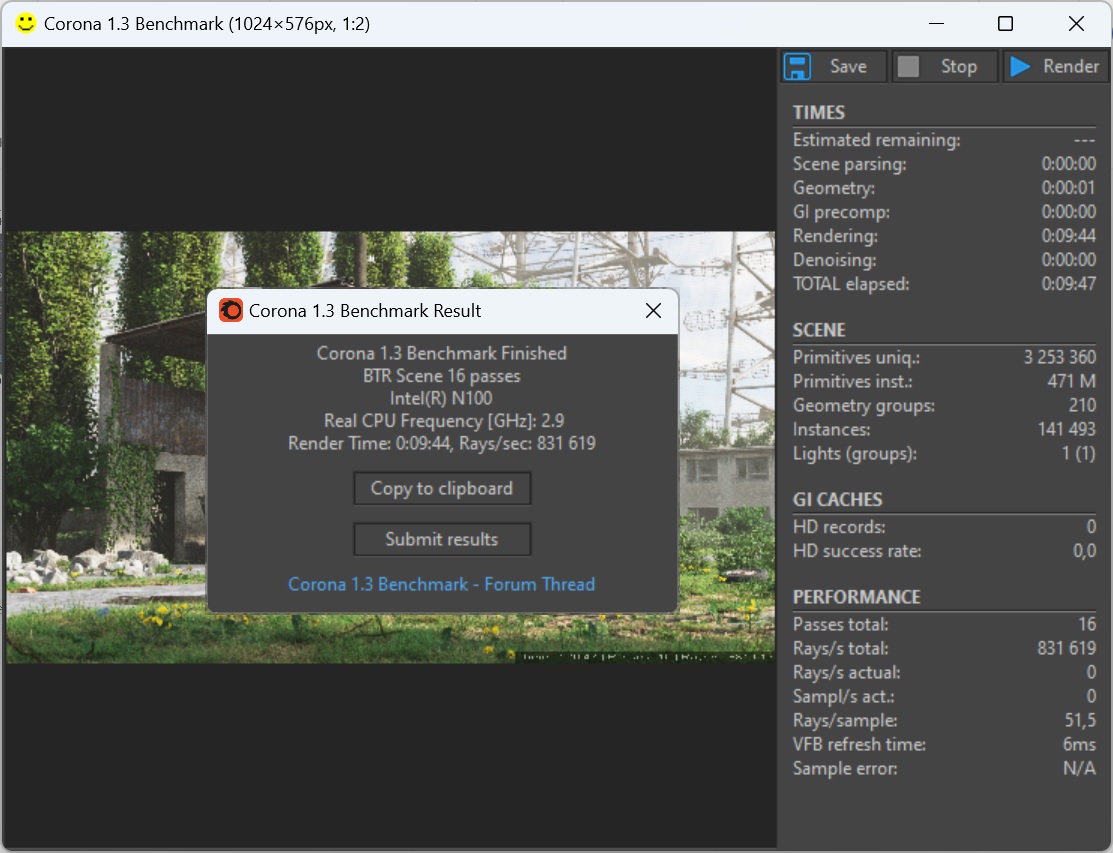Screen dimensions: 1113x853
Task: Click the Render Time Rays/sec result line
Action: pyautogui.click(x=442, y=444)
